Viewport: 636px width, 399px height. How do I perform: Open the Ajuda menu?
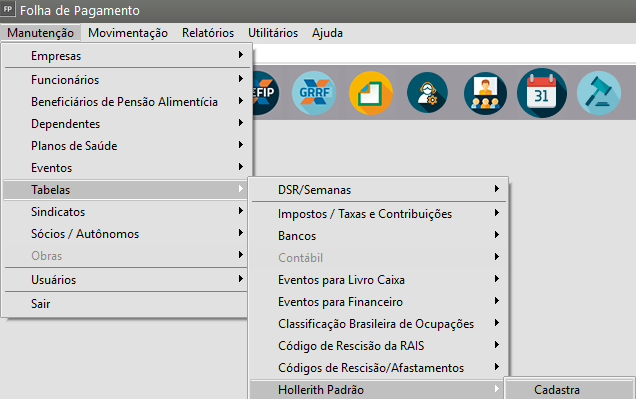tap(327, 33)
